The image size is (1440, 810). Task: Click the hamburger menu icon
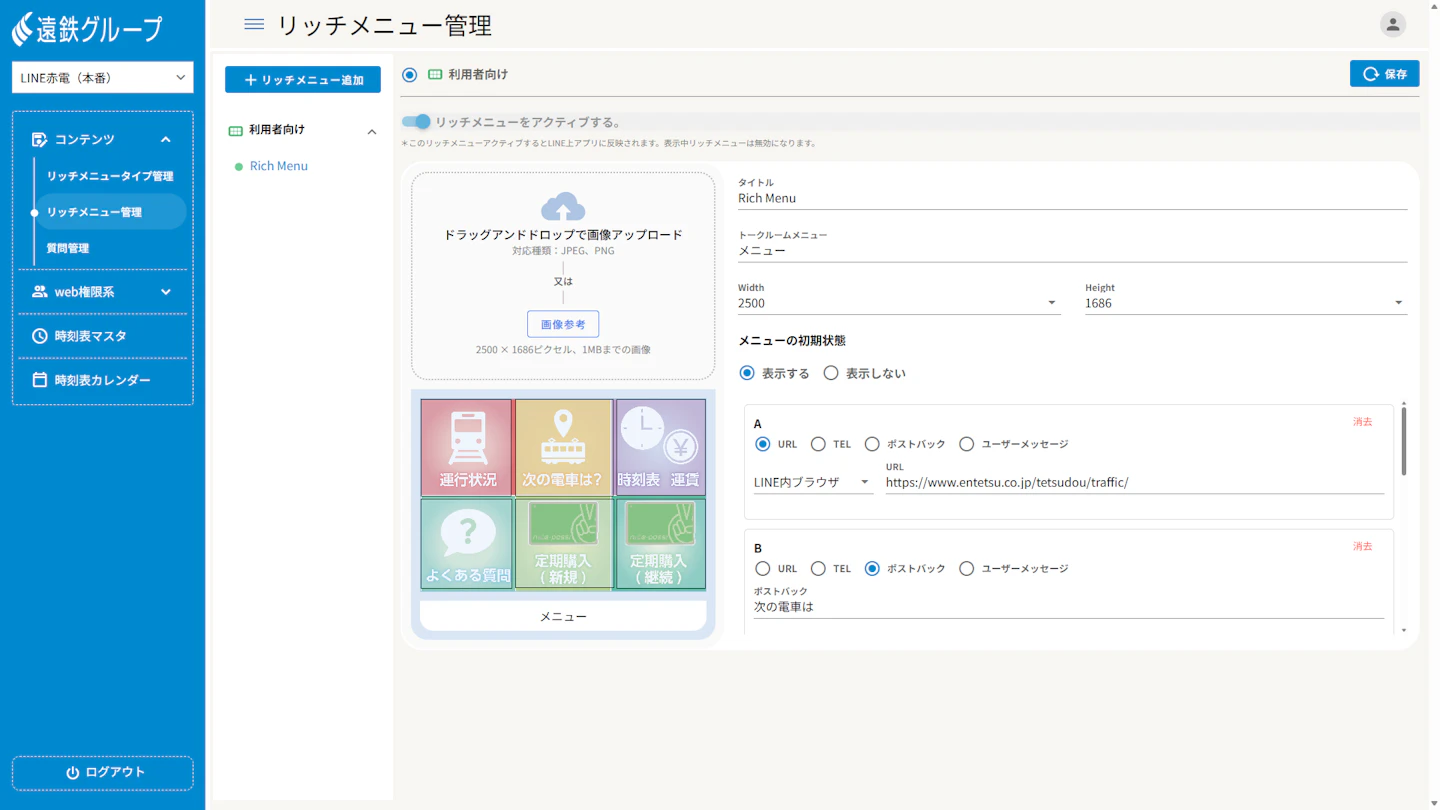pyautogui.click(x=254, y=25)
